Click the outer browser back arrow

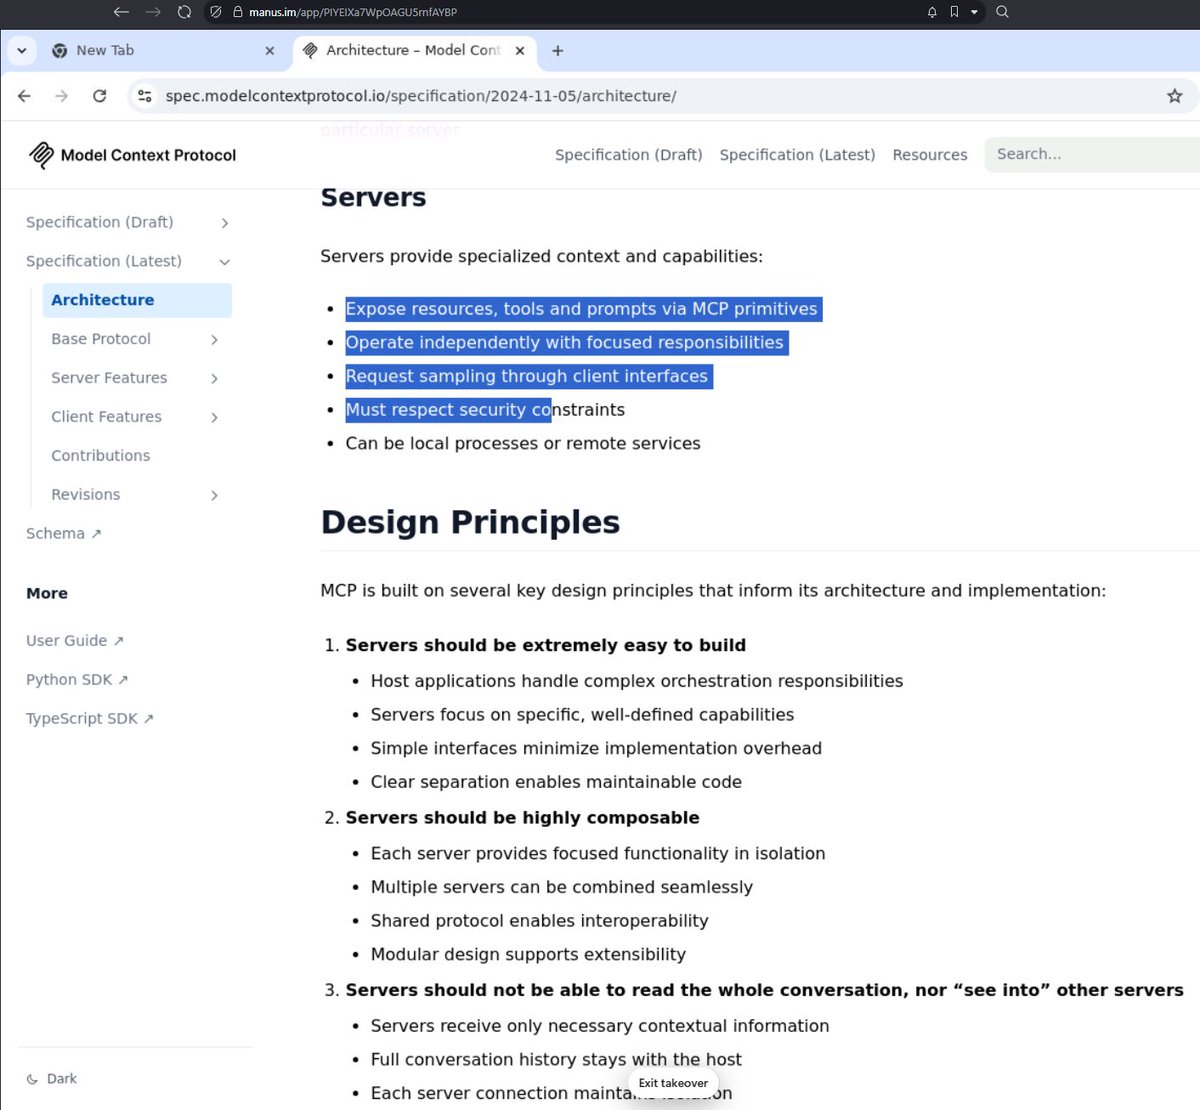[x=121, y=12]
